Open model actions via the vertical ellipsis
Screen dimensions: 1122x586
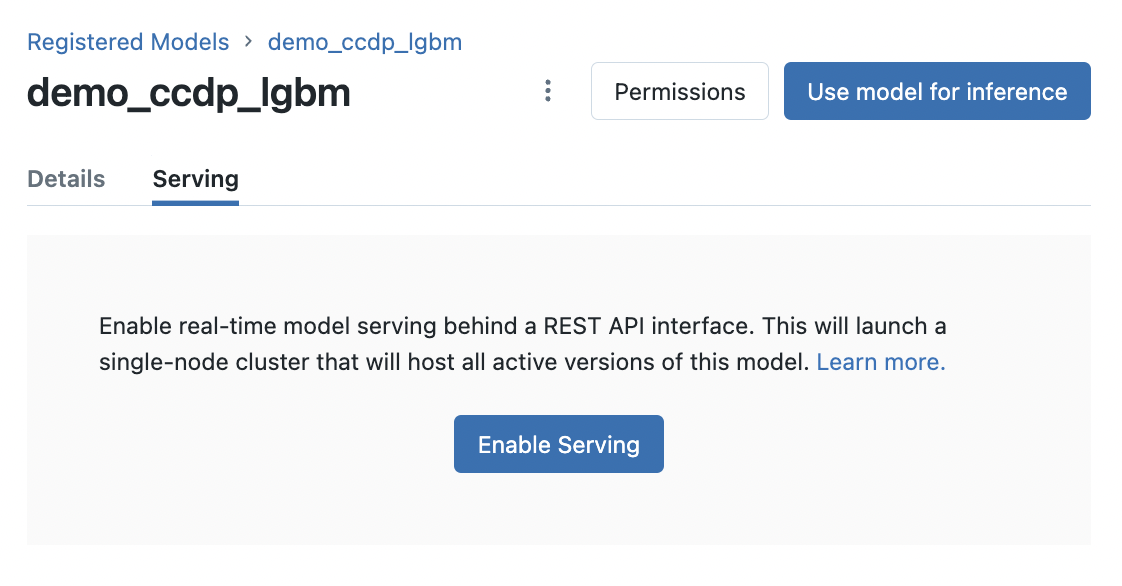coord(548,91)
